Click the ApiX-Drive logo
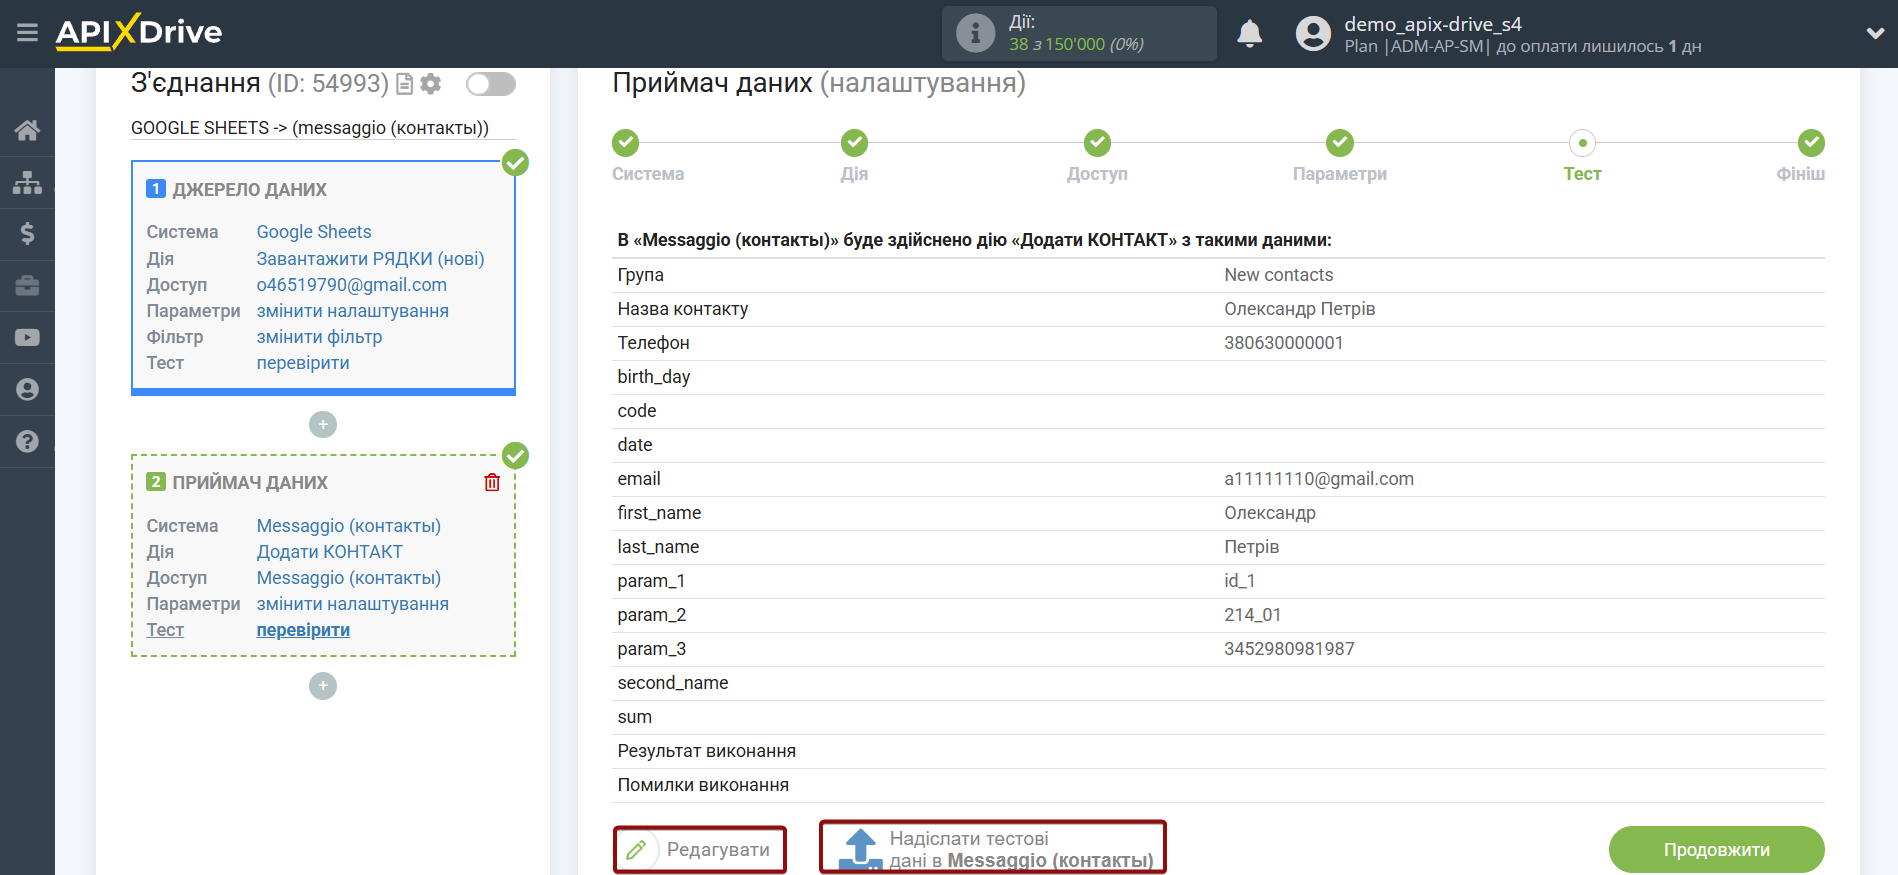Viewport: 1898px width, 875px height. click(139, 32)
